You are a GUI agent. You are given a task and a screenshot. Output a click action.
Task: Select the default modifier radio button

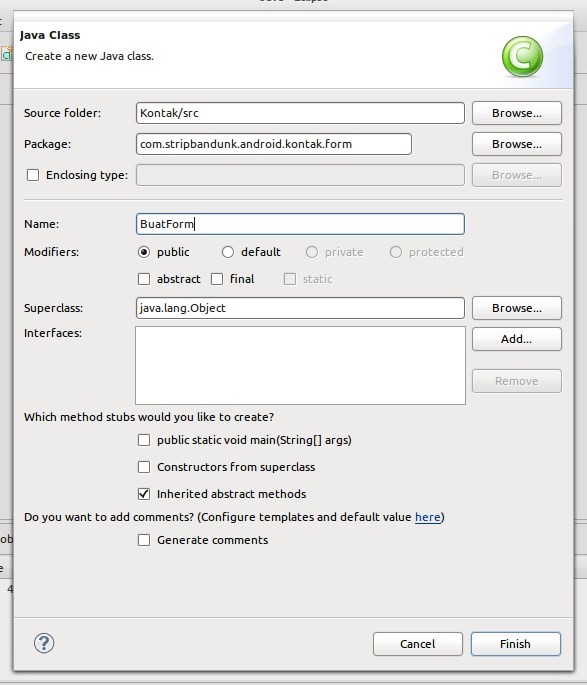tap(228, 252)
